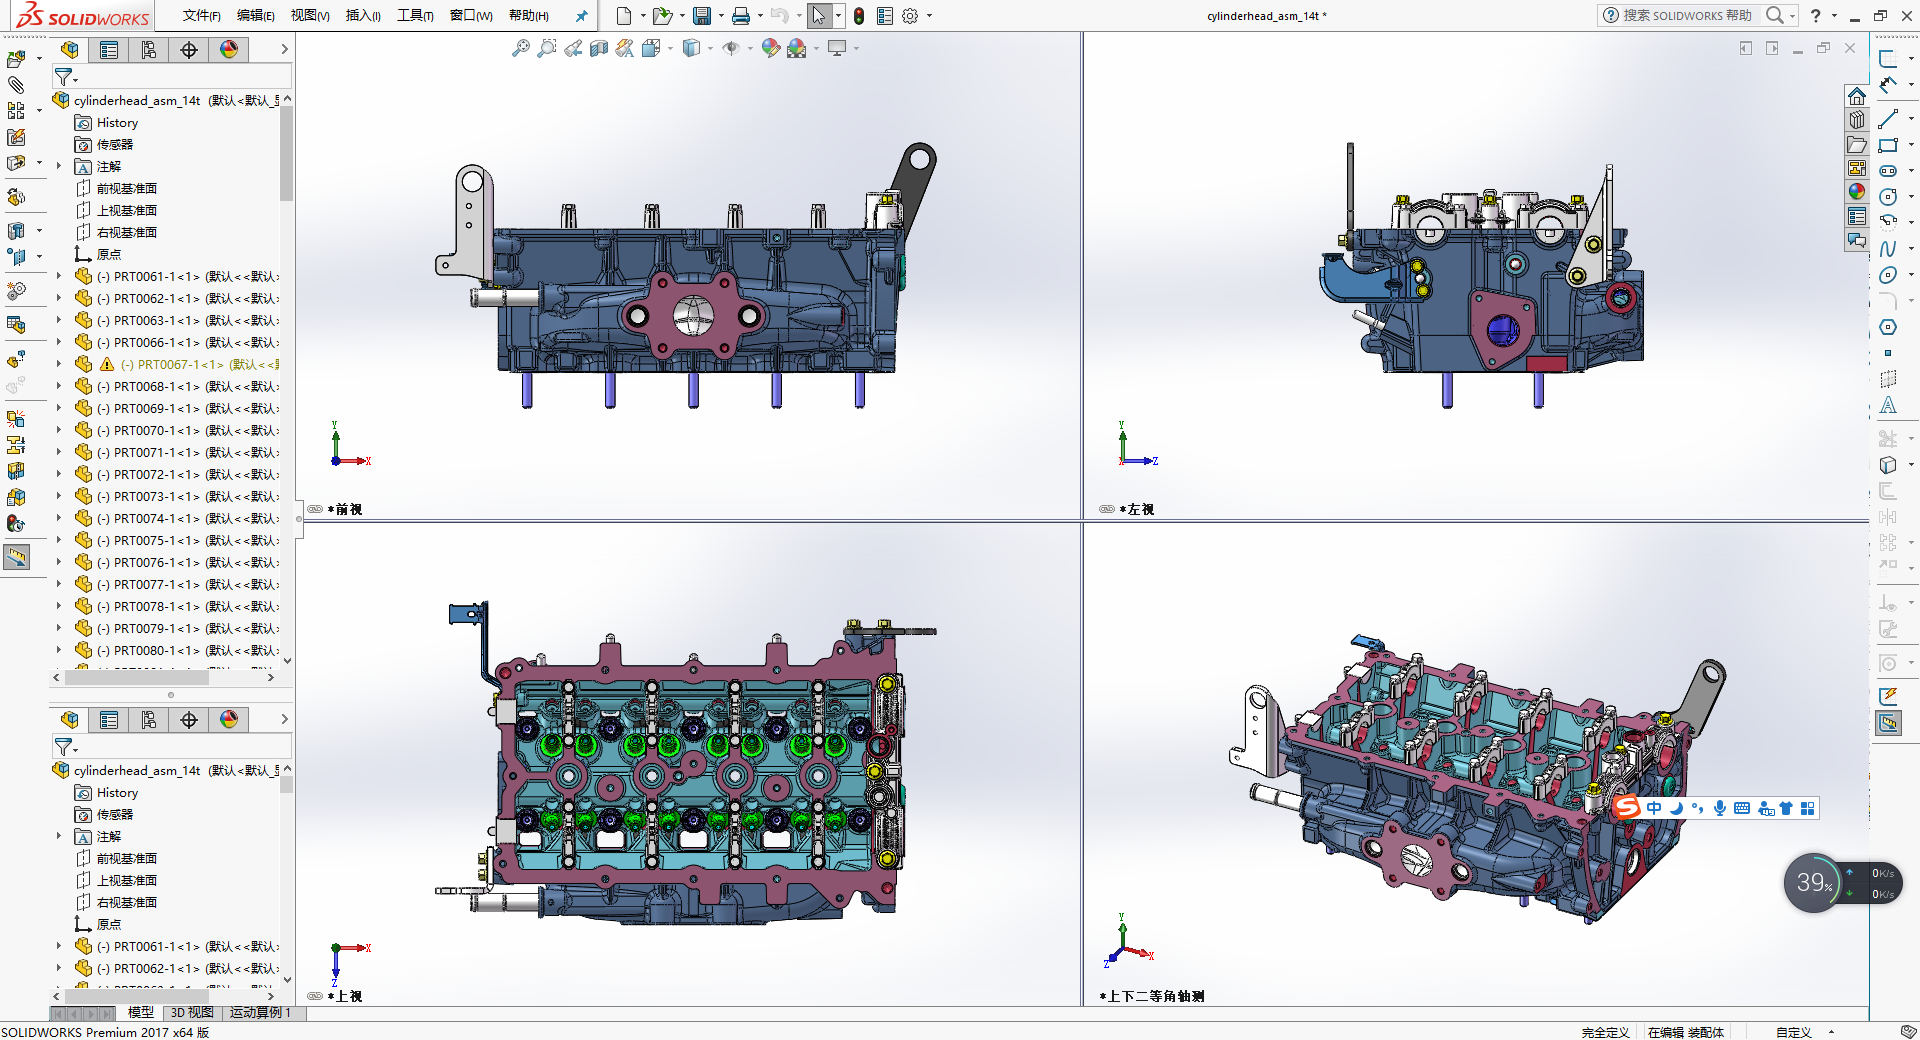Toggle Chinese/English mode on Sogou IME bar
1920x1040 pixels.
pyautogui.click(x=1654, y=808)
